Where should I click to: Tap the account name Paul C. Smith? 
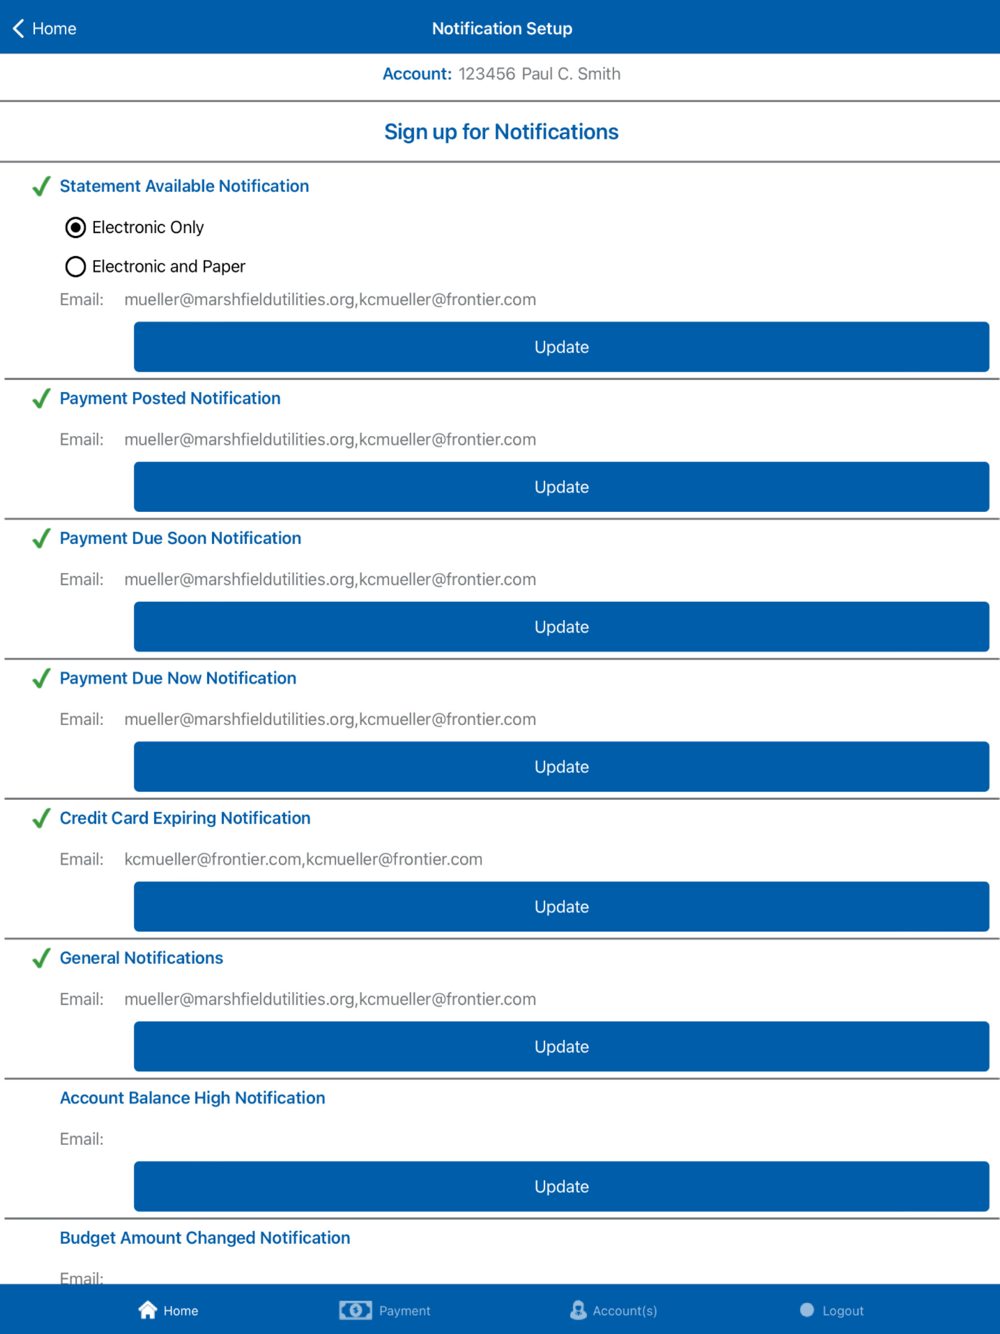pos(570,74)
